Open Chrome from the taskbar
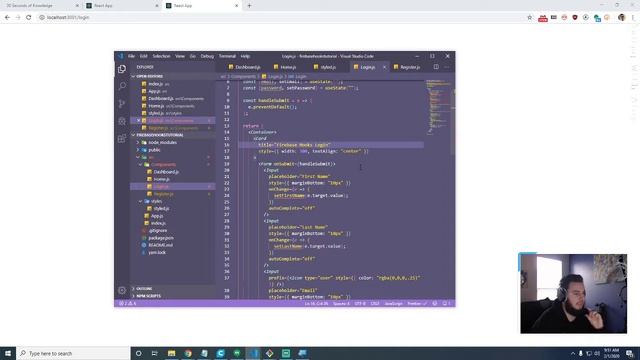The width and height of the screenshot is (640, 360). click(188, 353)
